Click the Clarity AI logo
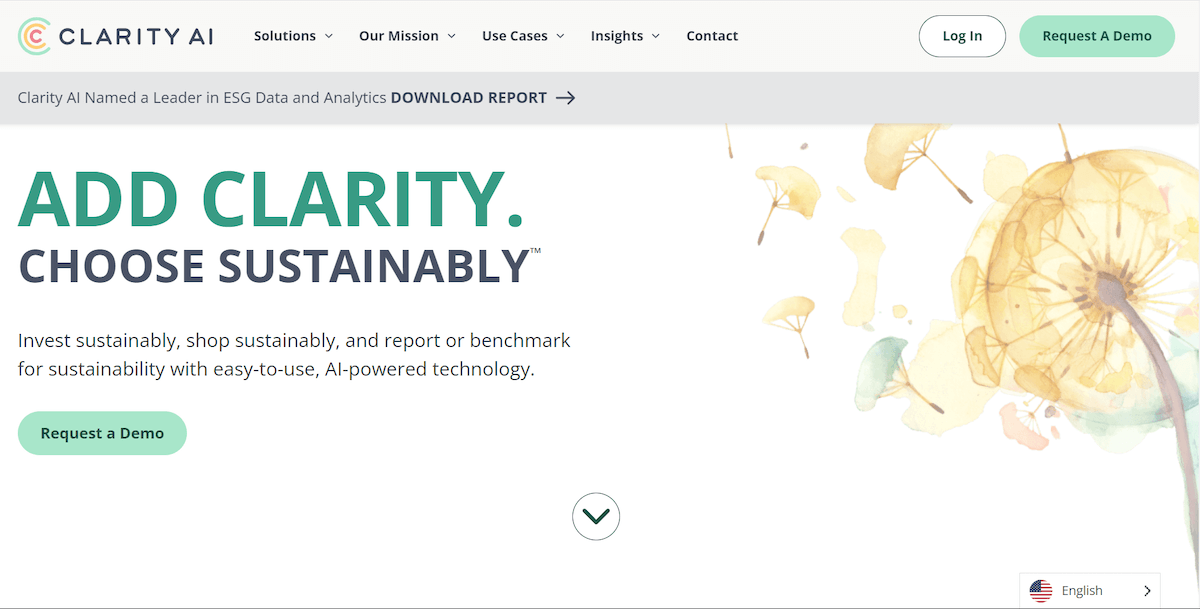This screenshot has height=609, width=1200. coord(115,36)
